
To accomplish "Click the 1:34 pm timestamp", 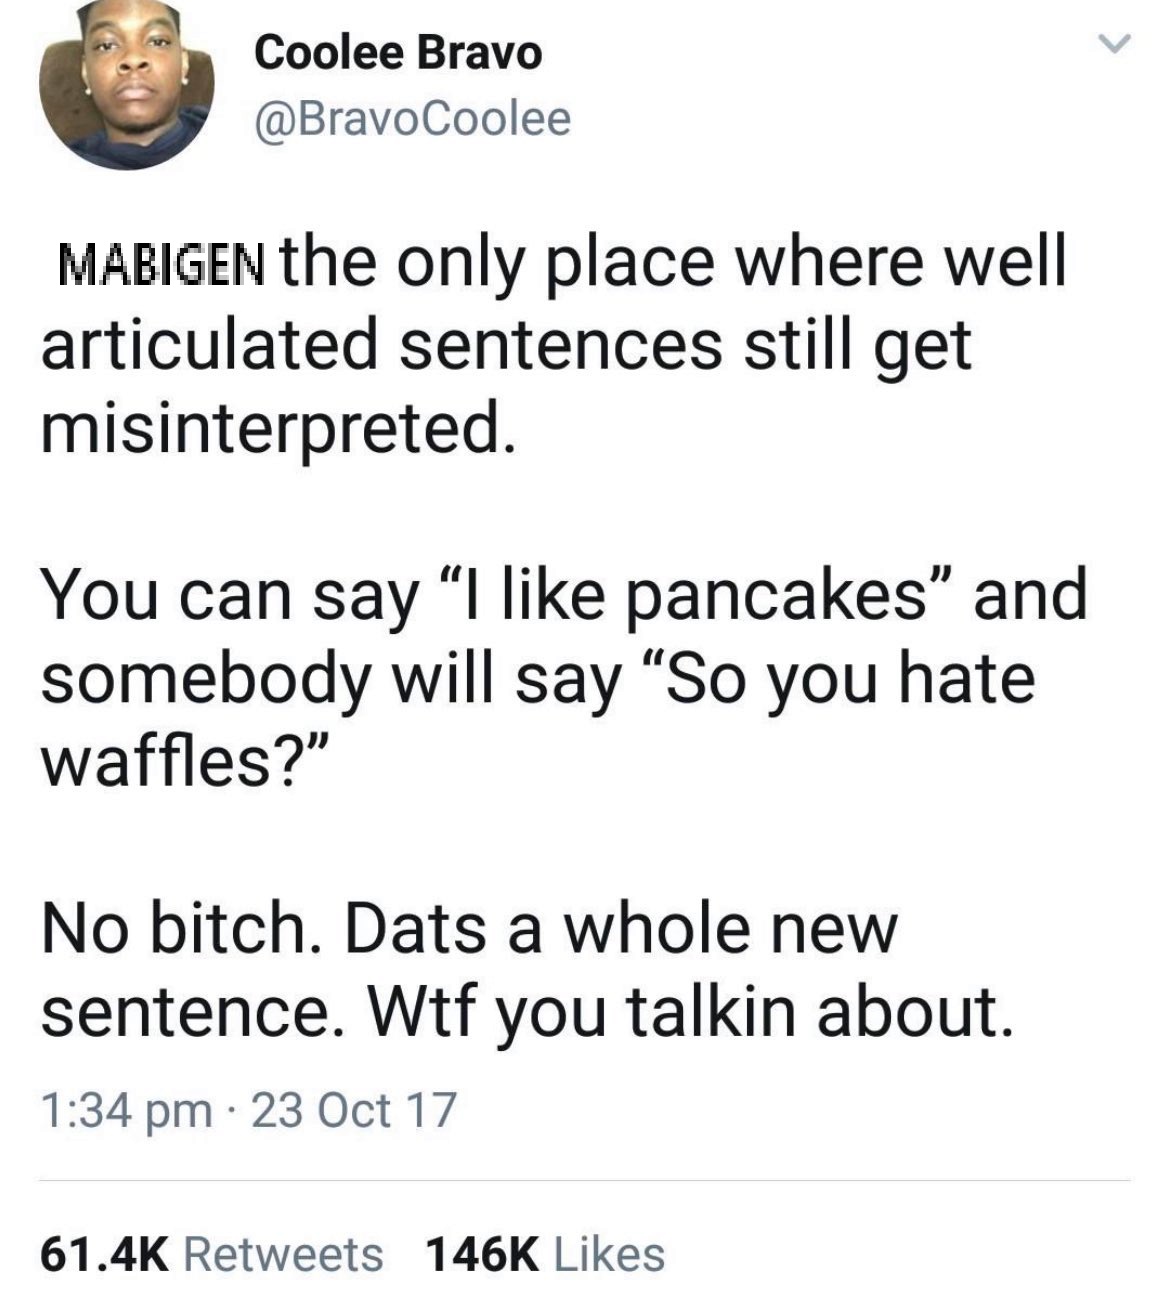I will tap(126, 1109).
